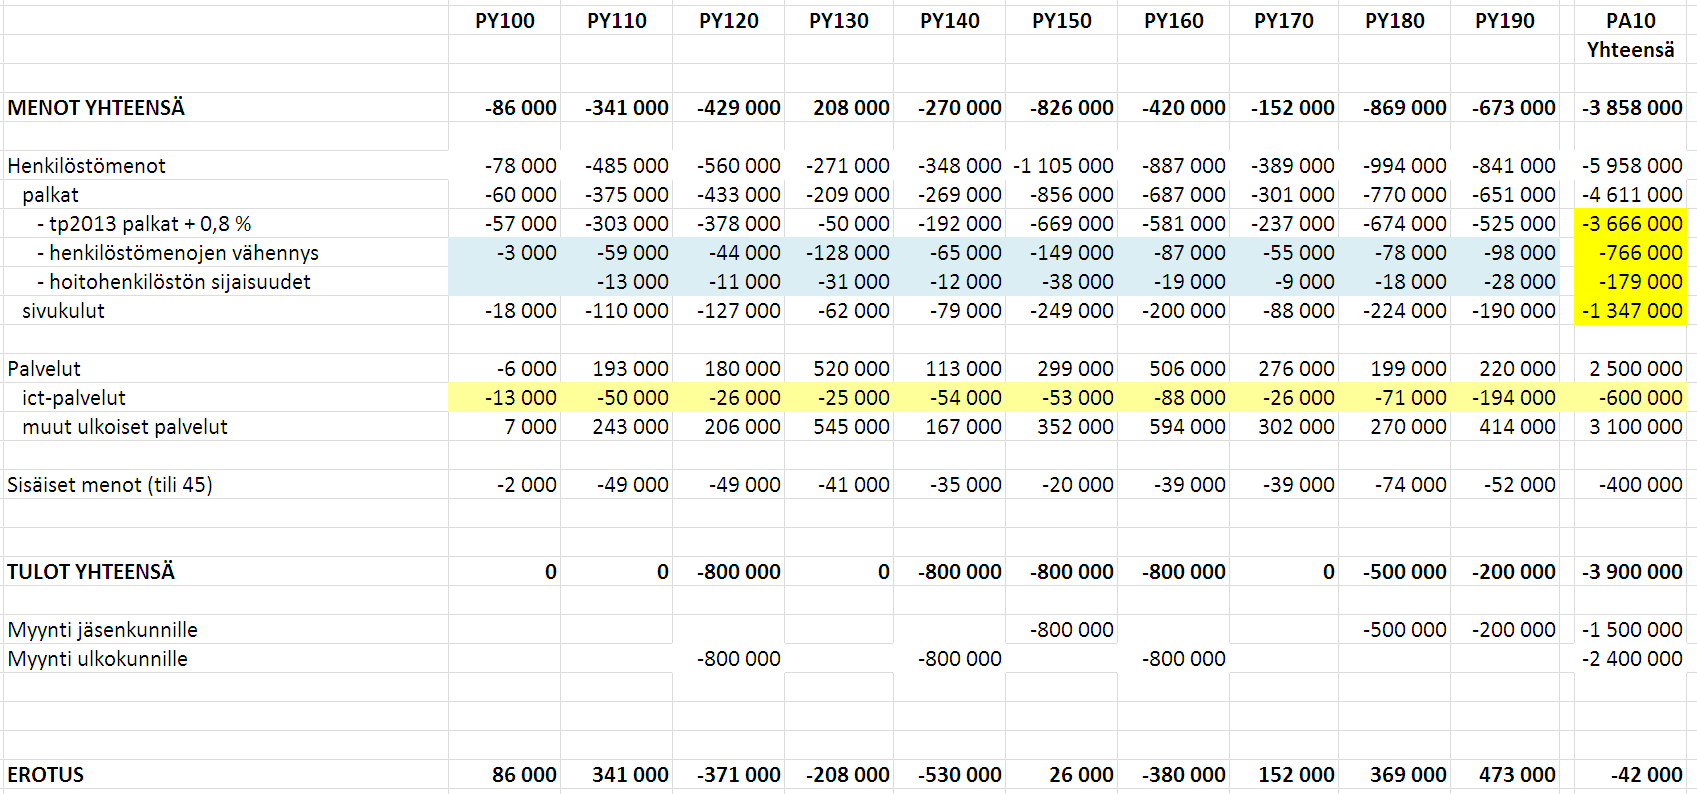
Task: Select the MENOT YHTEENSÄ row label
Action: point(96,108)
